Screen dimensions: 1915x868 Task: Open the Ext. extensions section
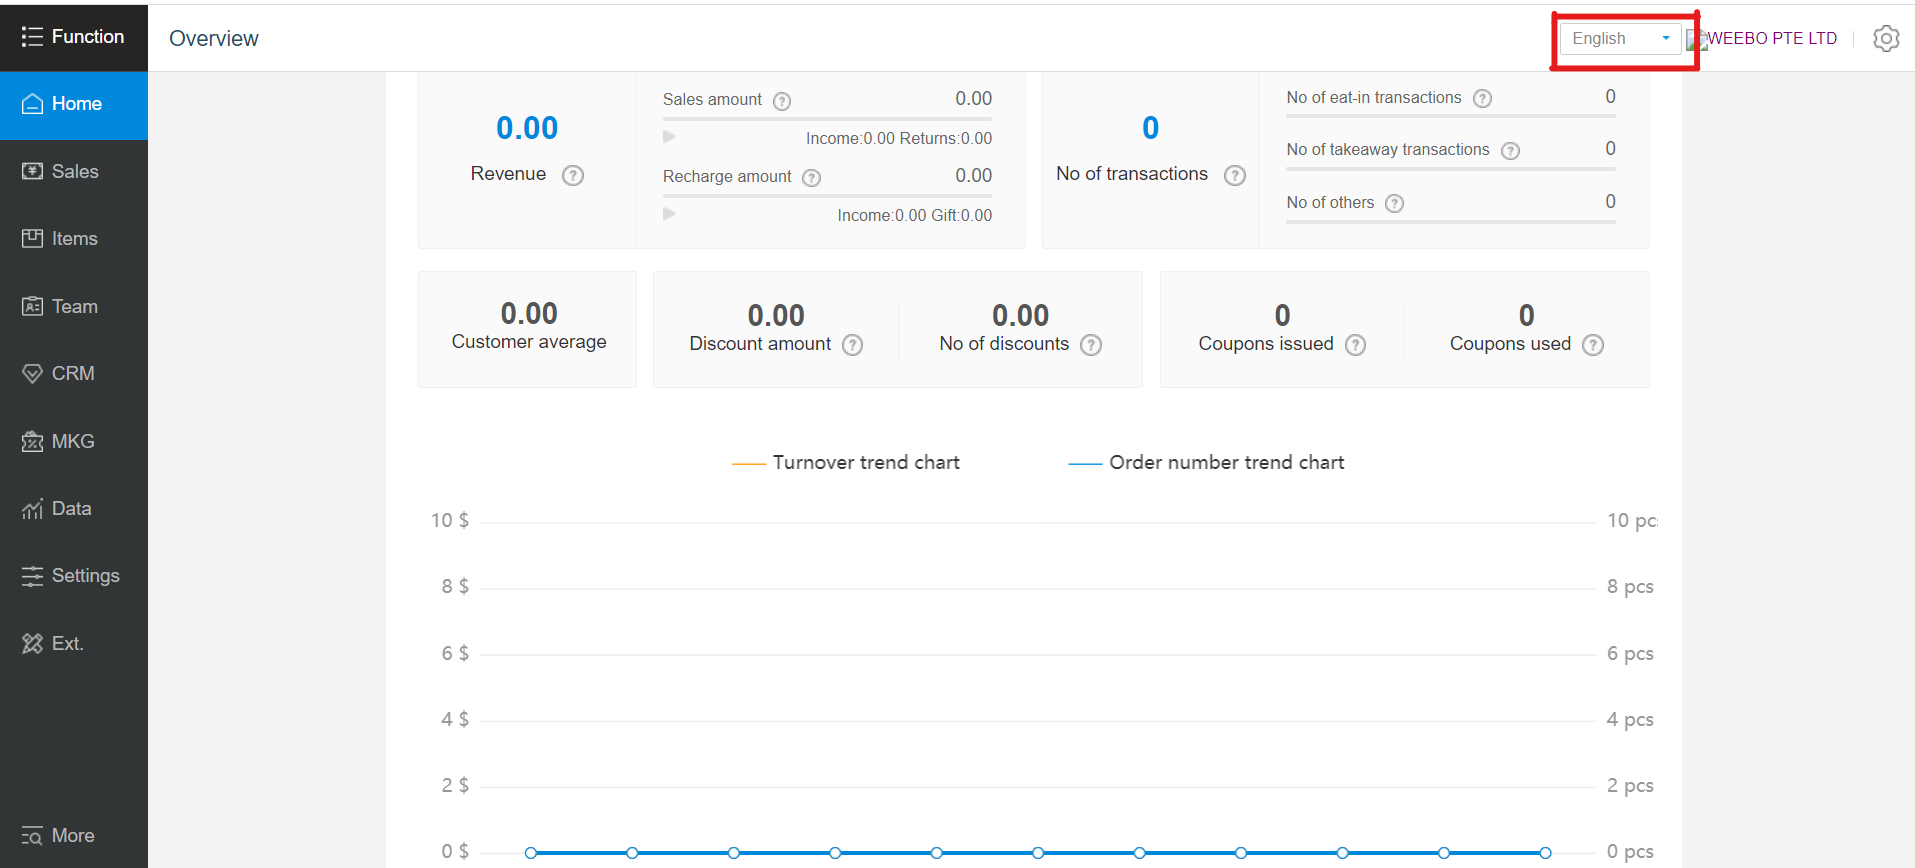[74, 643]
